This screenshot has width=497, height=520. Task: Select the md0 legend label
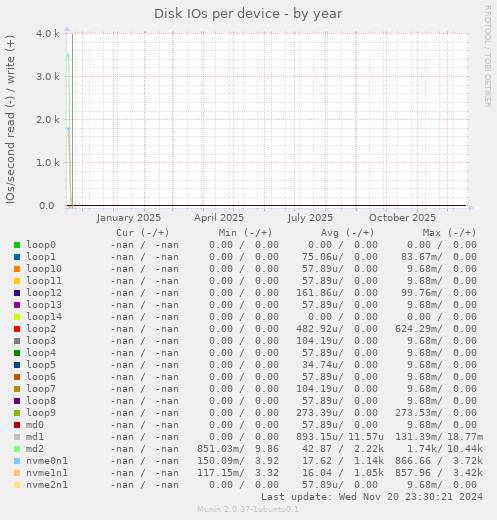click(x=35, y=425)
